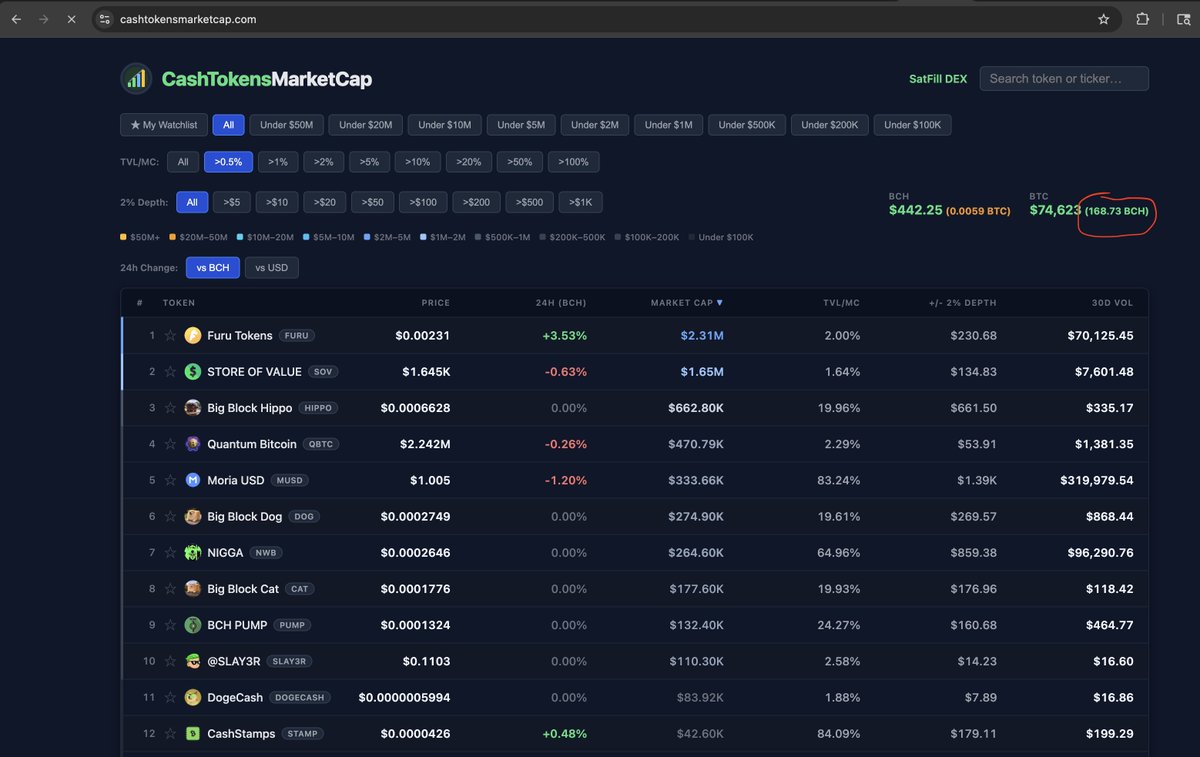This screenshot has height=757, width=1200.
Task: Star Furu Tokens for watchlist
Action: [x=170, y=336]
